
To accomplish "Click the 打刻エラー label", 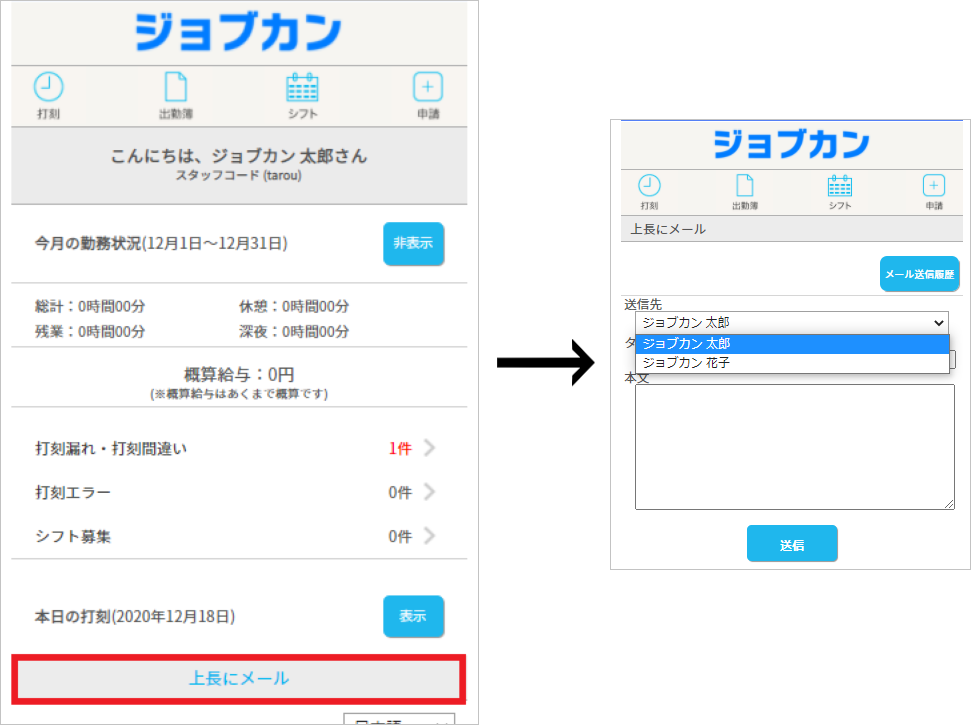I will (x=73, y=492).
